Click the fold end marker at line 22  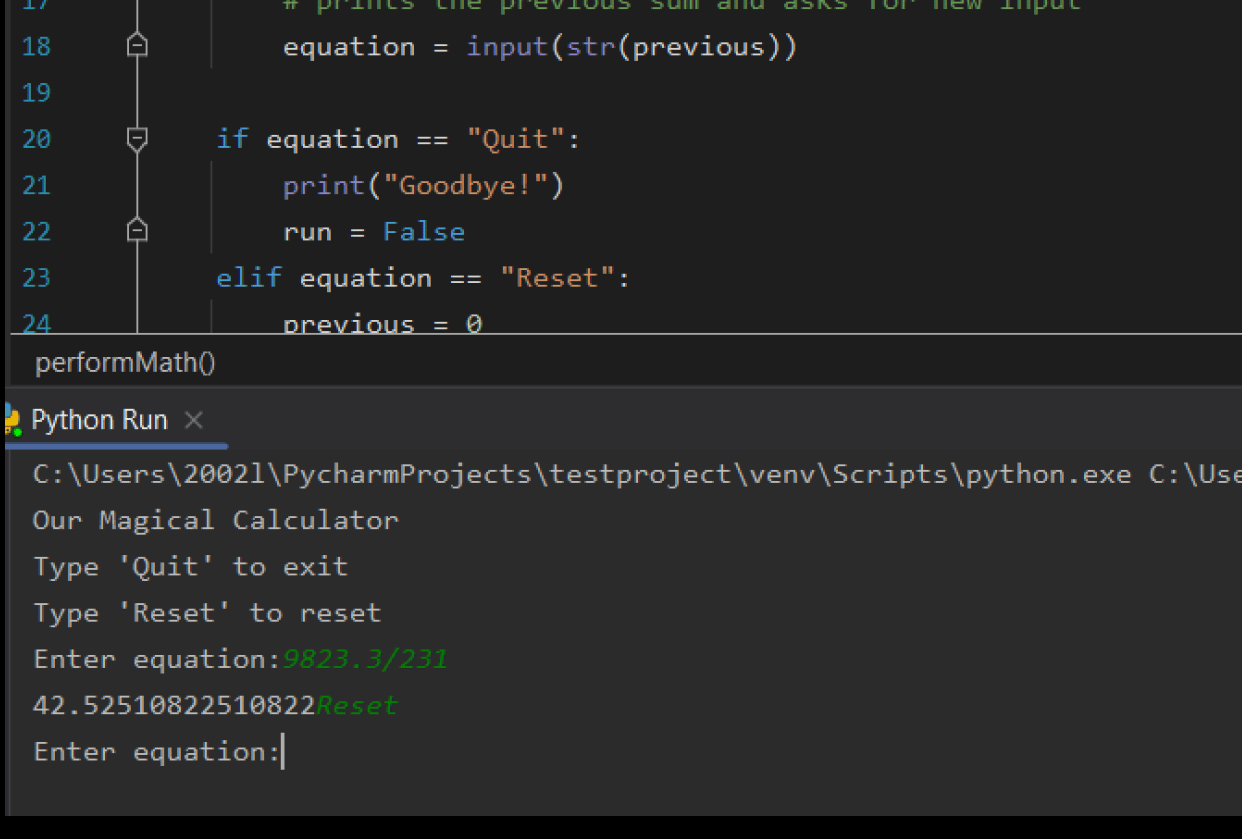point(138,231)
